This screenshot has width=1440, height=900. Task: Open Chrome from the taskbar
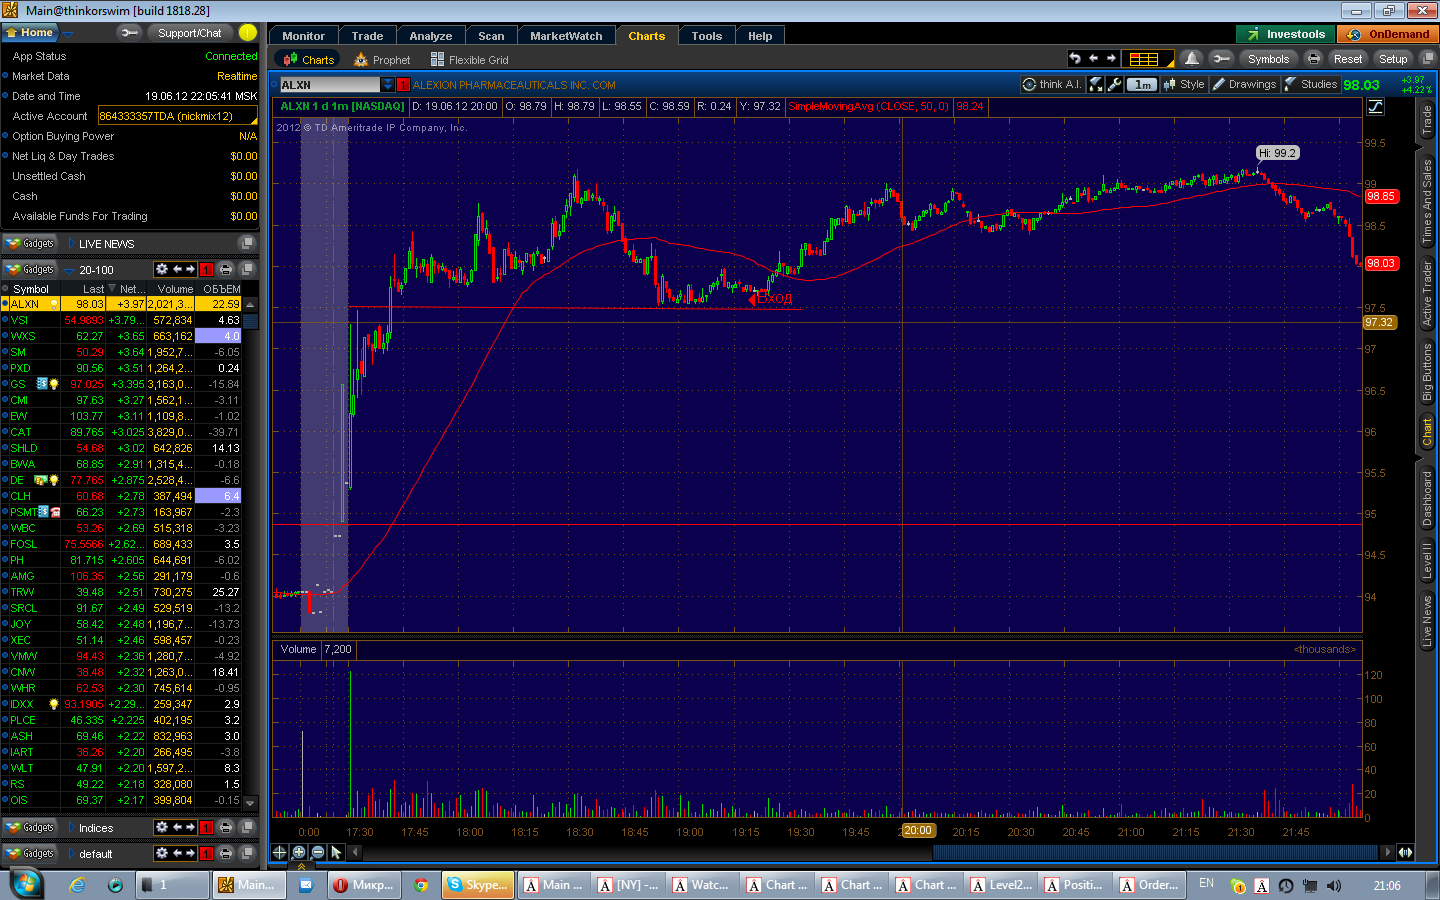421,885
